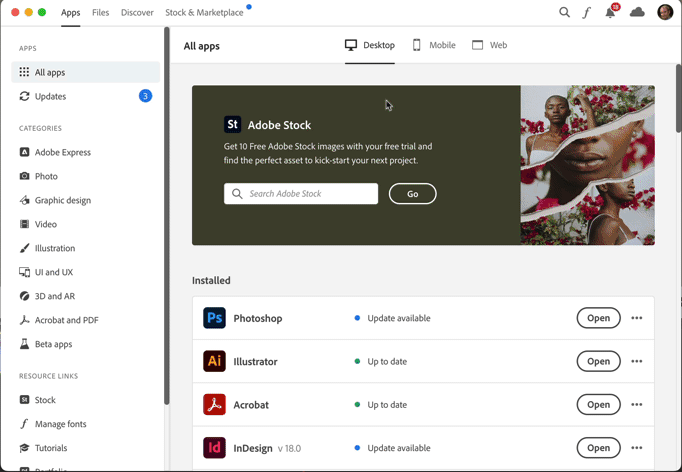The height and width of the screenshot is (472, 682).
Task: Open the Beta apps category
Action: [46, 344]
